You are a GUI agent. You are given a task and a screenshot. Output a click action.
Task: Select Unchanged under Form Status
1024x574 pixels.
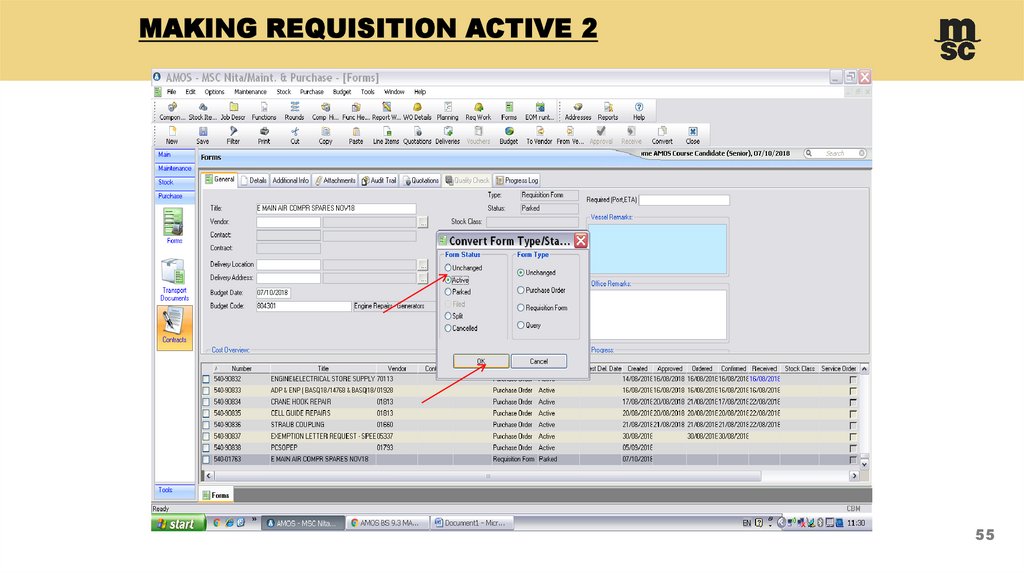[x=464, y=268]
